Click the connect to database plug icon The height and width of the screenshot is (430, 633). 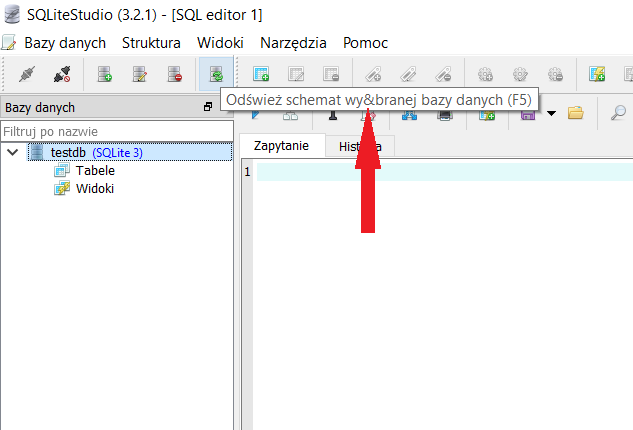point(27,74)
